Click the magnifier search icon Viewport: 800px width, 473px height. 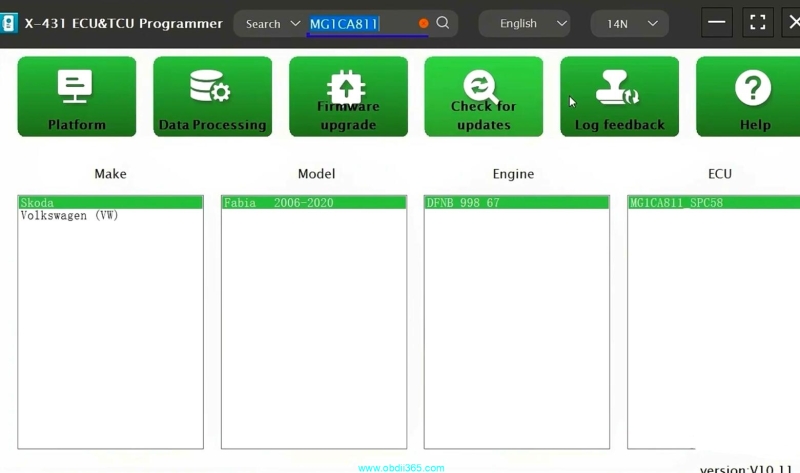click(443, 23)
